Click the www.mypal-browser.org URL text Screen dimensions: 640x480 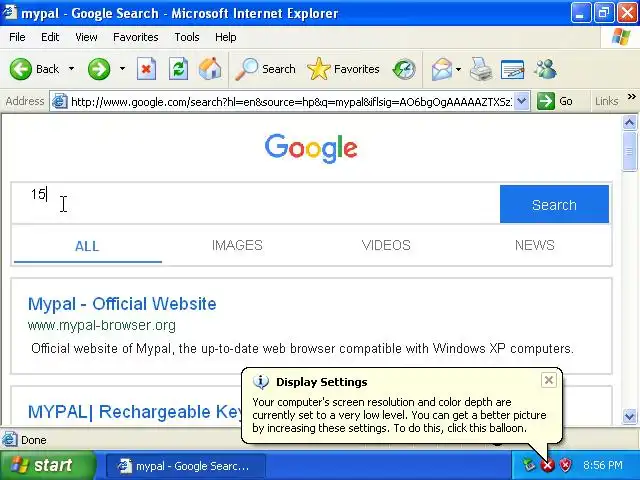pyautogui.click(x=102, y=326)
